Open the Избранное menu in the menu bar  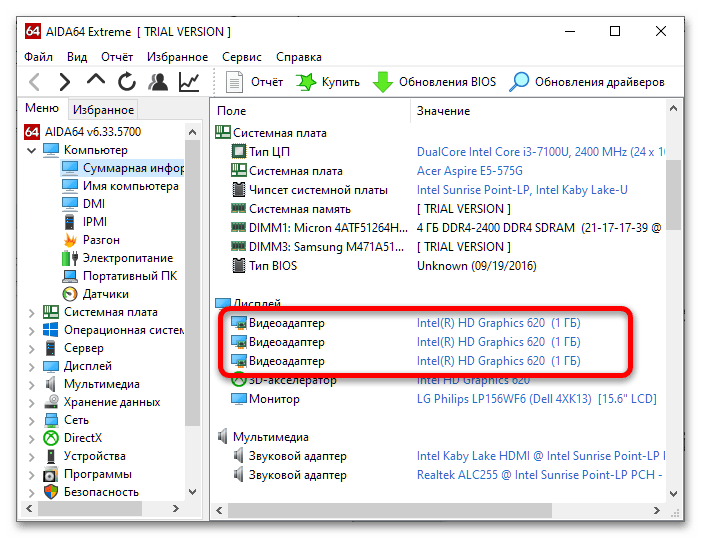tap(177, 57)
